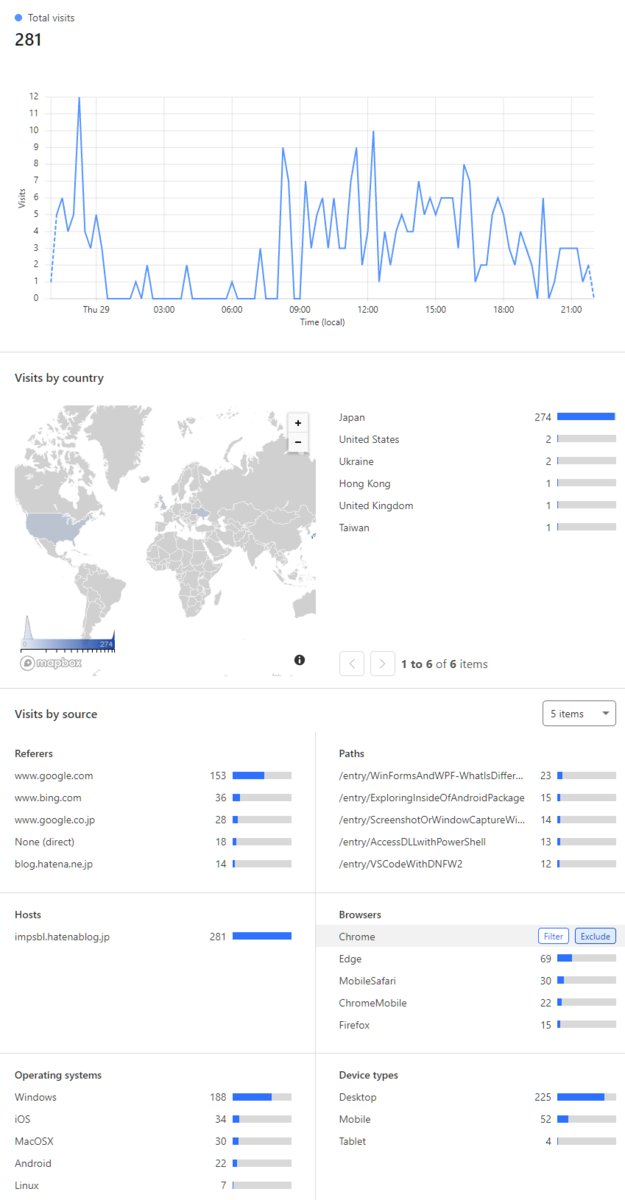Select referer www.google.co.jp
Screen dimensions: 625x1200
coord(153,820)
